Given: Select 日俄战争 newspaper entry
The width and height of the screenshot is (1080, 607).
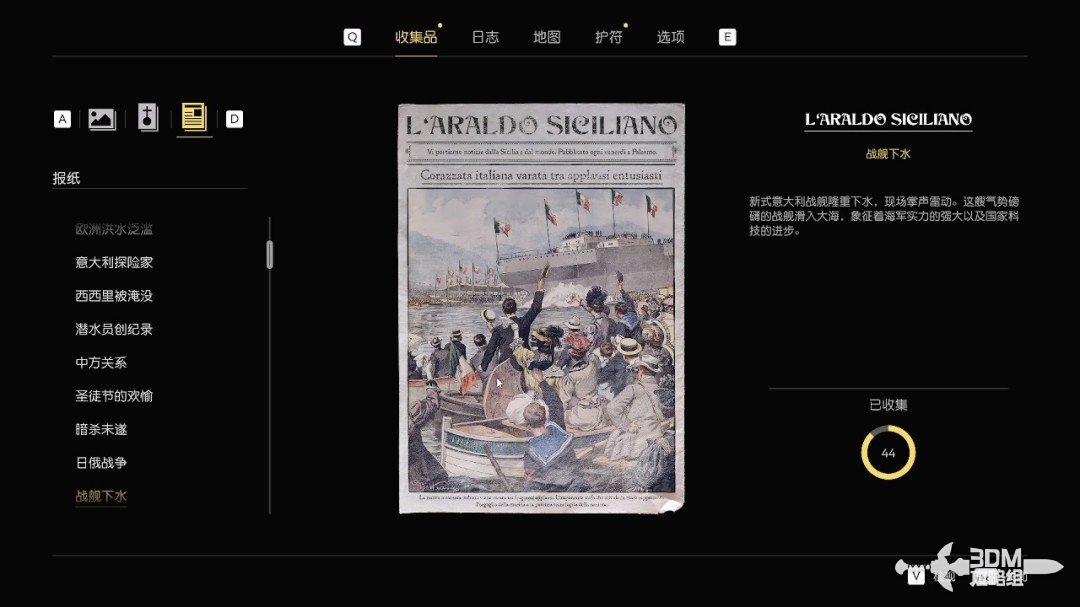Looking at the screenshot, I should point(101,463).
